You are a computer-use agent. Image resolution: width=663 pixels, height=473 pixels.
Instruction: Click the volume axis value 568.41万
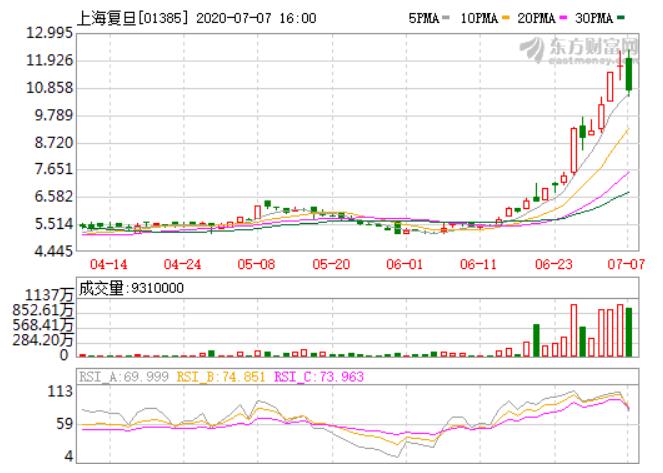(x=43, y=325)
